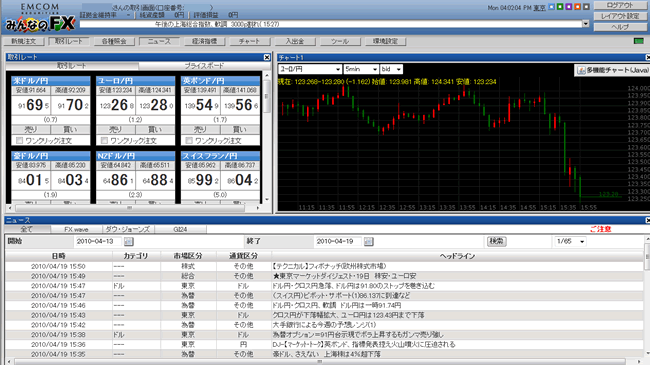The width and height of the screenshot is (650, 365).
Task: Click the スイスフラン/円 ask price 86.04
Action: point(240,180)
